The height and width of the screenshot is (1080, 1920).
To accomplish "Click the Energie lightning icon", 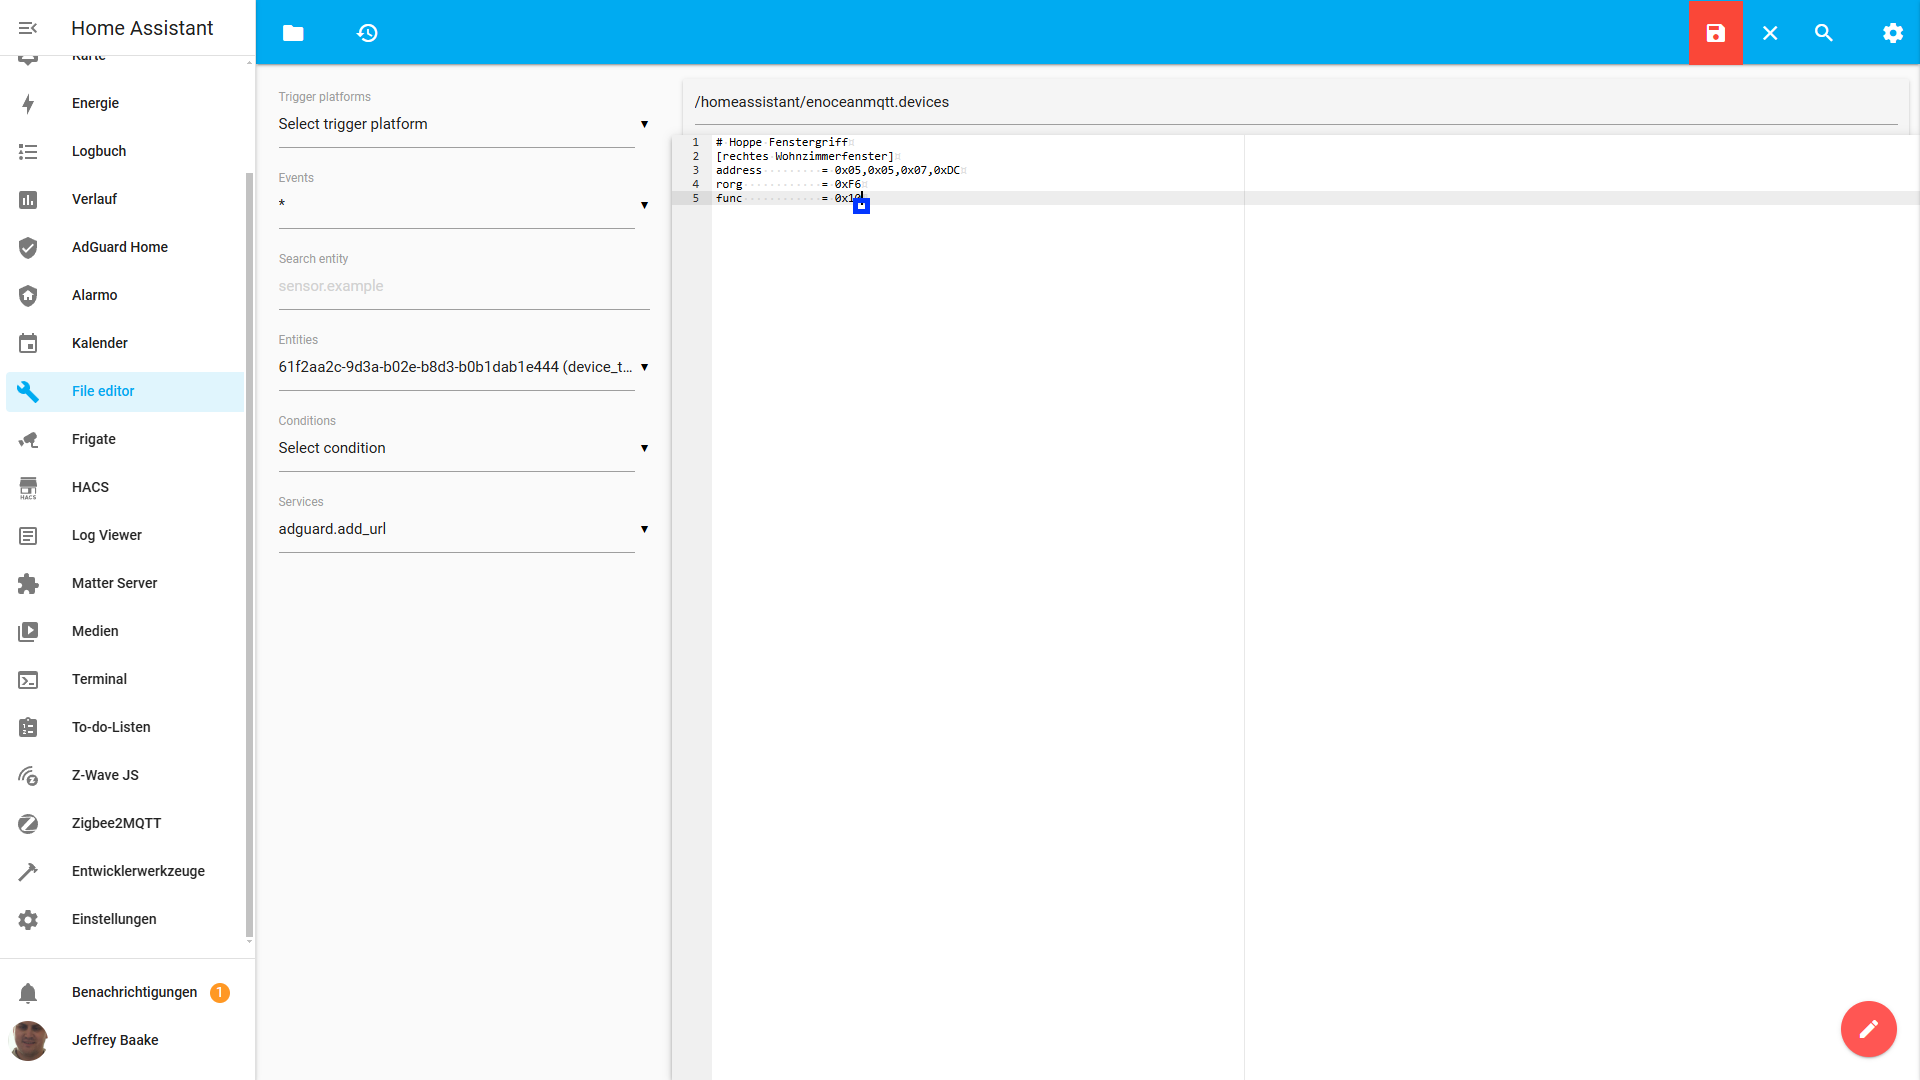I will 28,103.
